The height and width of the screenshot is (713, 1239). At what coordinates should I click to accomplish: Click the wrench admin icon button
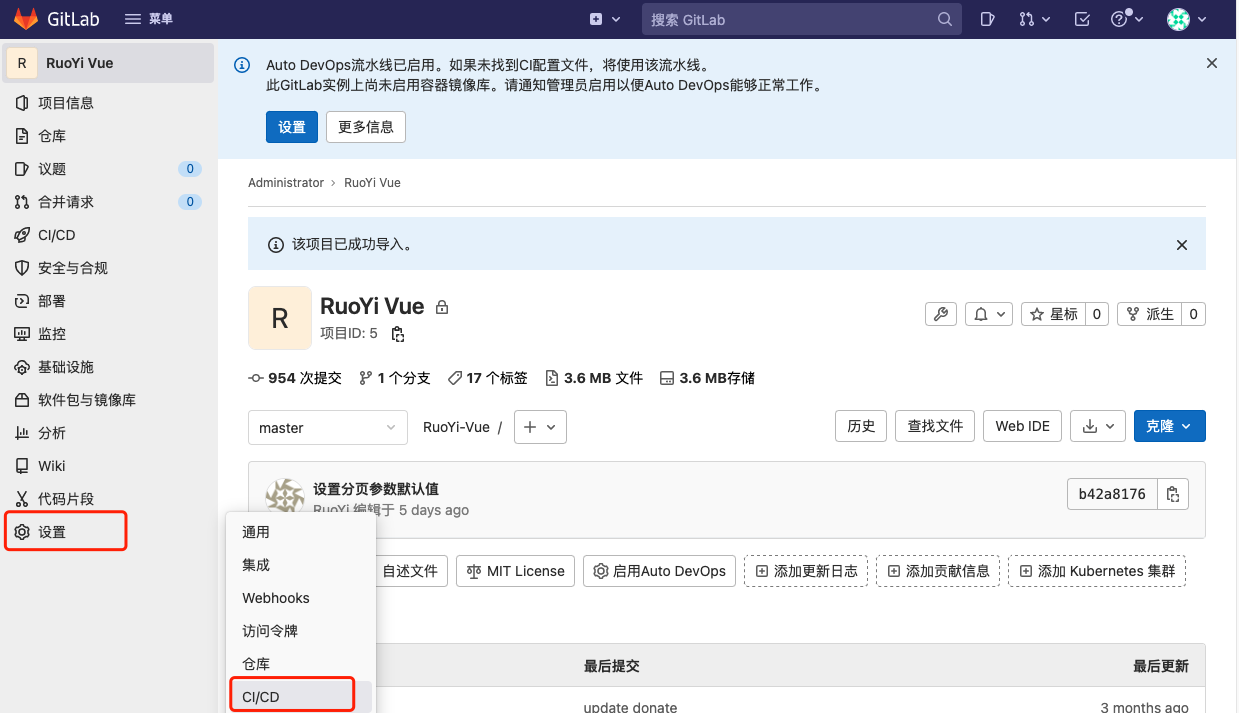pos(941,314)
